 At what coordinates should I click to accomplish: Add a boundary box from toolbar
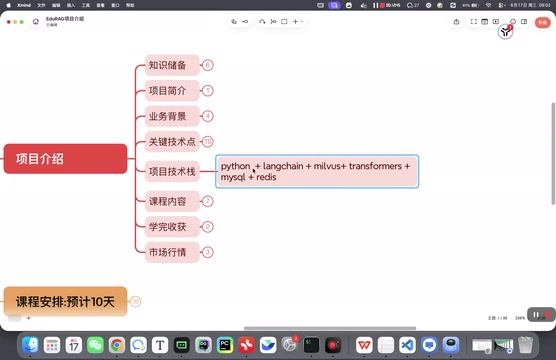pyautogui.click(x=284, y=22)
